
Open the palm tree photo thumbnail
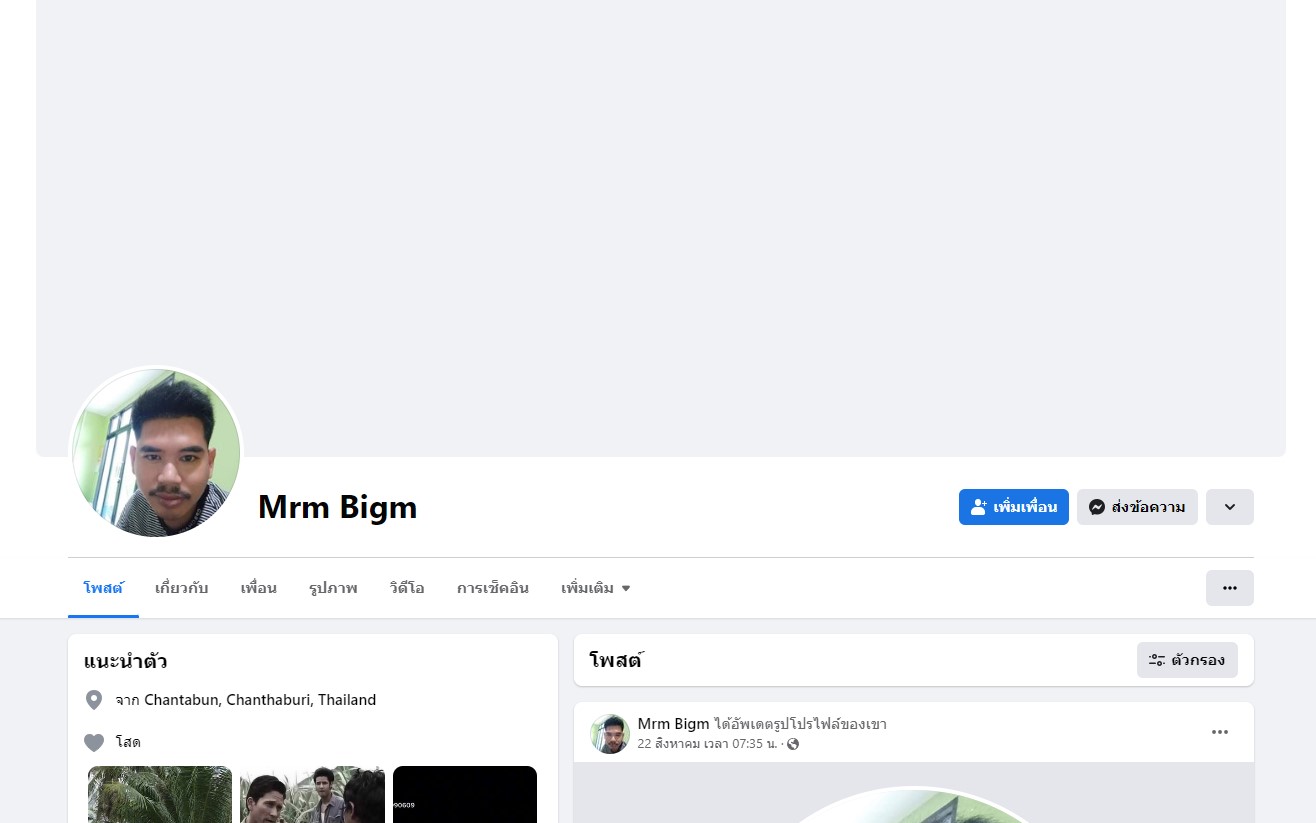[160, 795]
